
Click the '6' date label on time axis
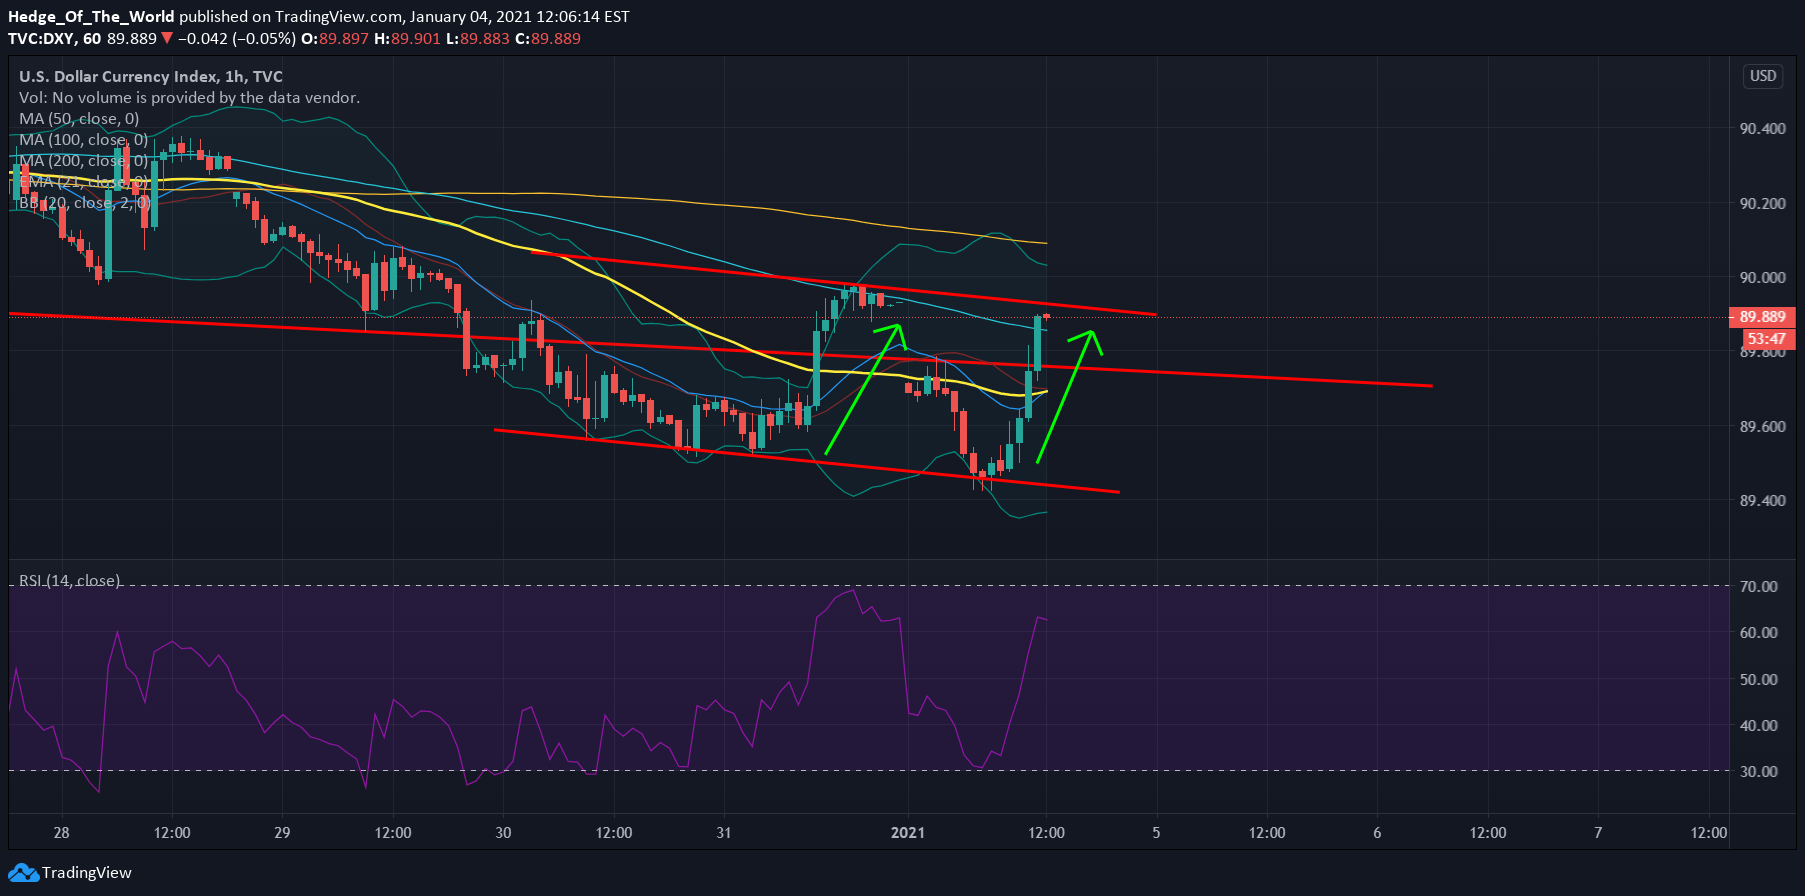point(1377,832)
